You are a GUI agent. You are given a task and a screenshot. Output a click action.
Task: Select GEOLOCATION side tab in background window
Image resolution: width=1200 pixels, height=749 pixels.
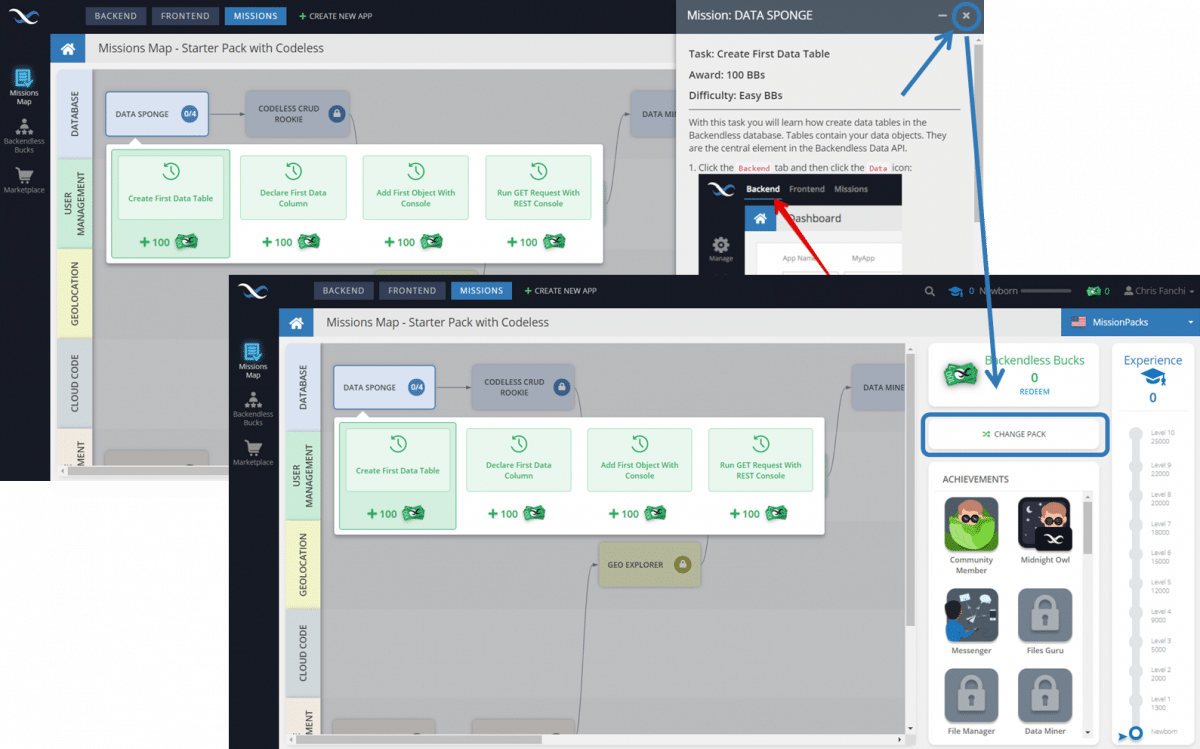(x=75, y=292)
